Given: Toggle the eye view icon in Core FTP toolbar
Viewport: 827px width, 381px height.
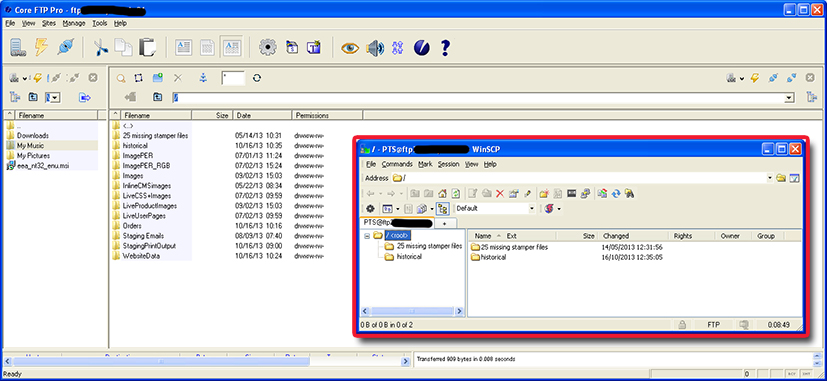Looking at the screenshot, I should click(350, 48).
